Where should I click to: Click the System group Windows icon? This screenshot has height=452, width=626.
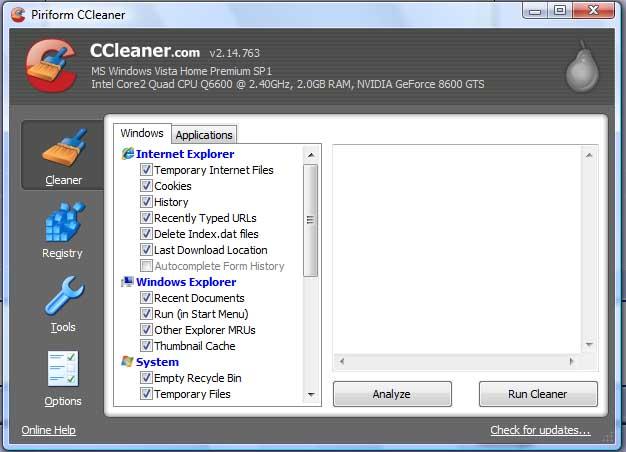click(128, 362)
